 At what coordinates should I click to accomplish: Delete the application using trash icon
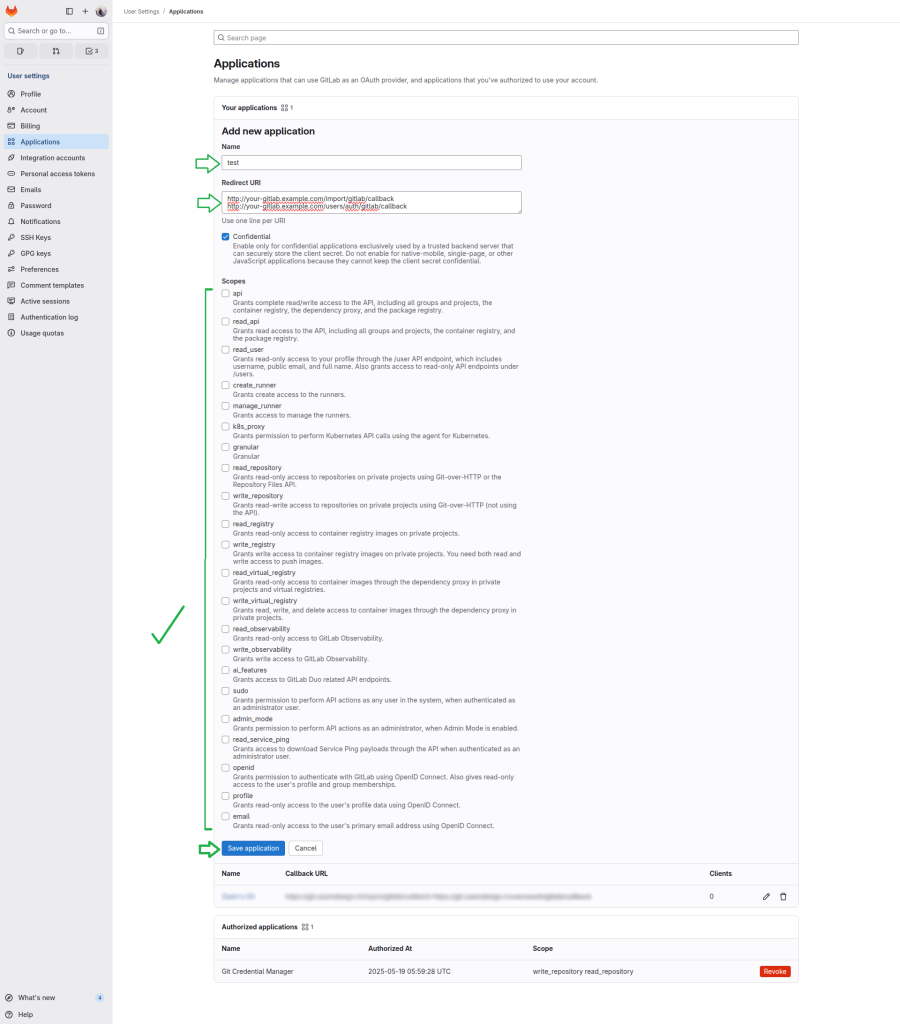(x=783, y=896)
